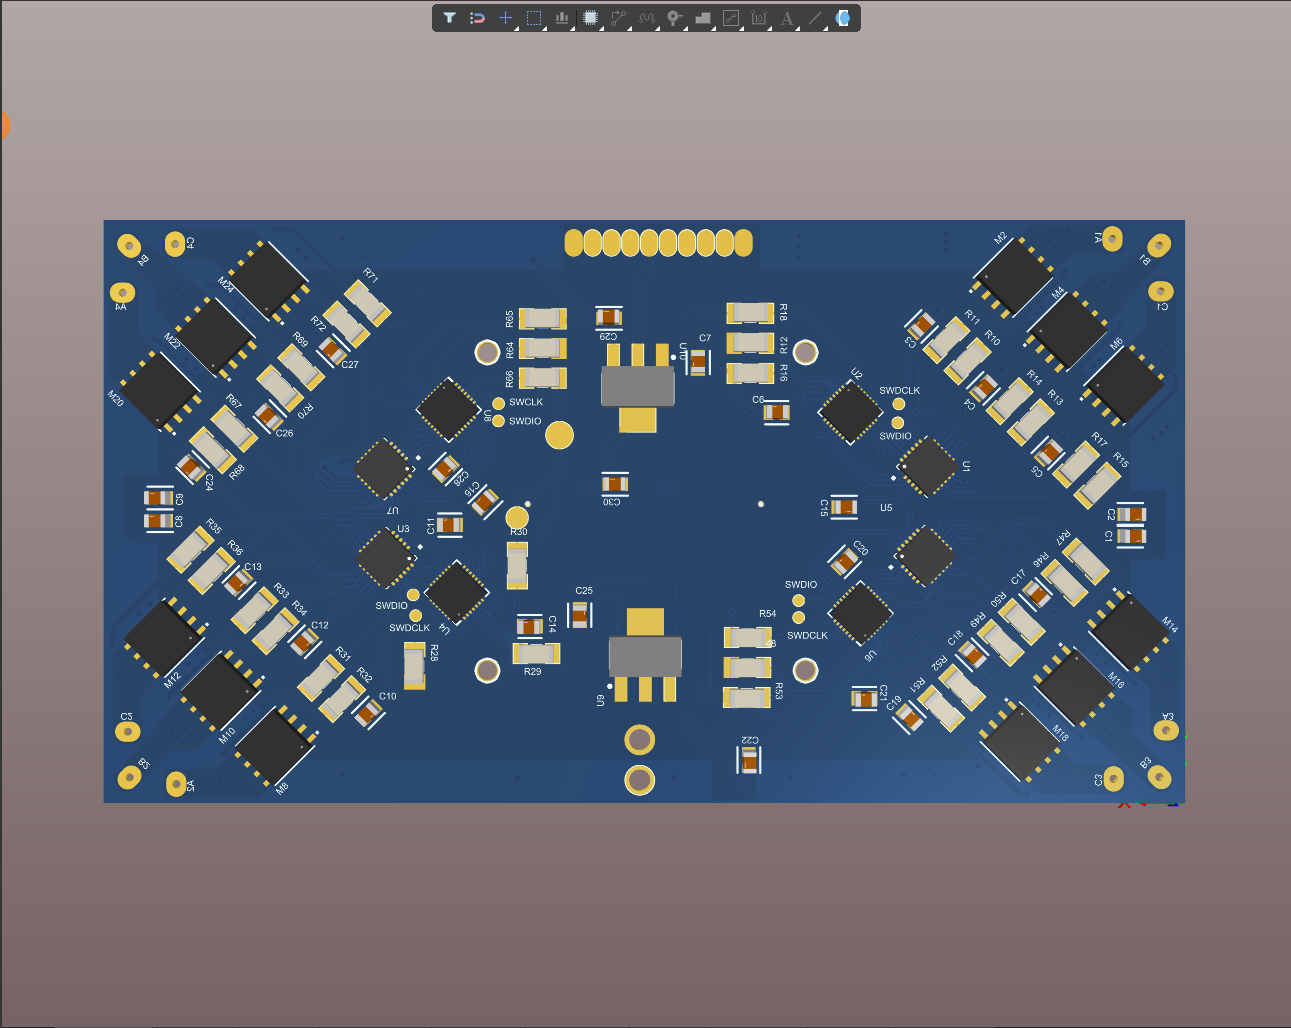Click resistor R18 on the board
This screenshot has height=1028, width=1291.
[x=750, y=313]
